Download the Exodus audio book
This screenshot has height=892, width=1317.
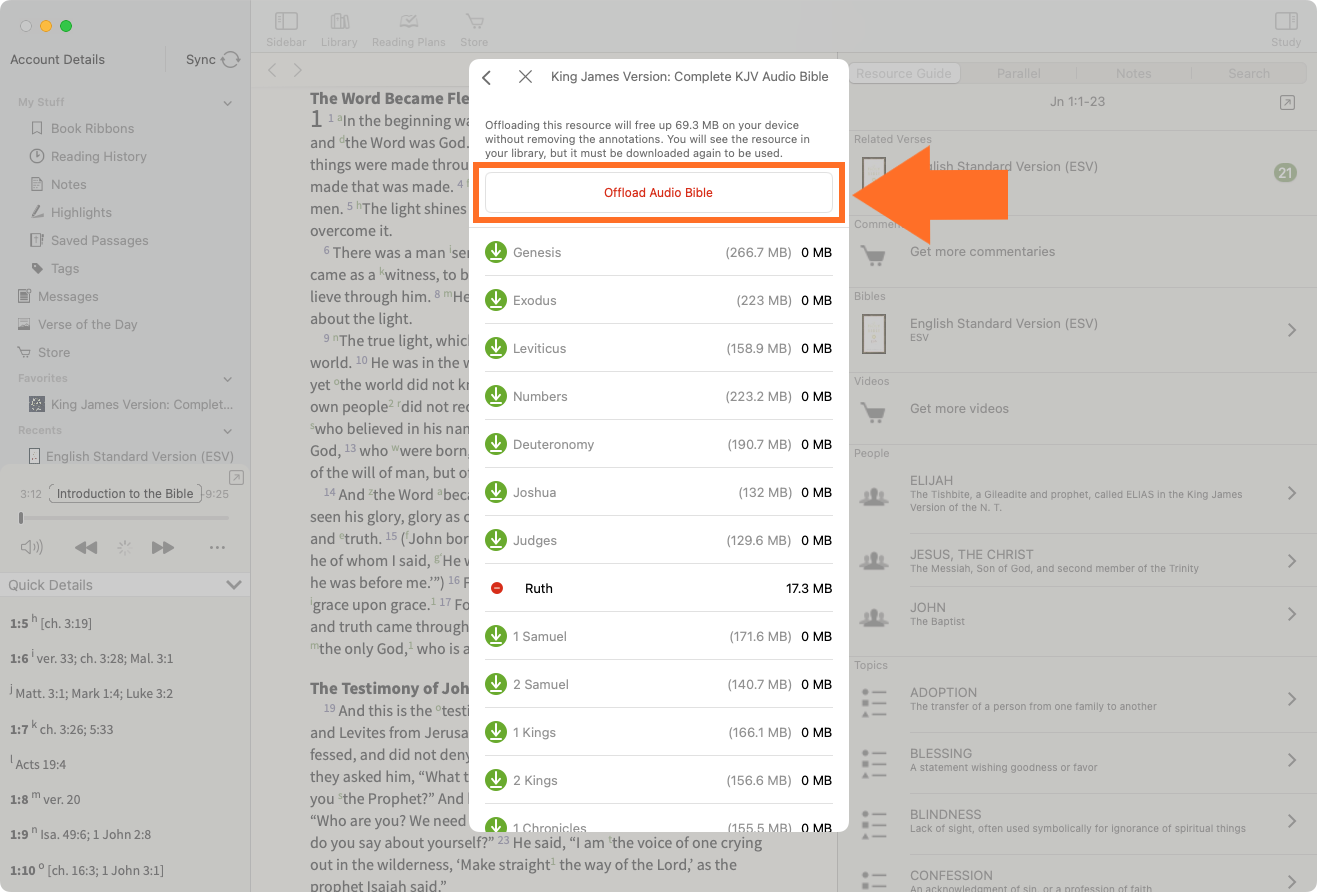point(495,300)
